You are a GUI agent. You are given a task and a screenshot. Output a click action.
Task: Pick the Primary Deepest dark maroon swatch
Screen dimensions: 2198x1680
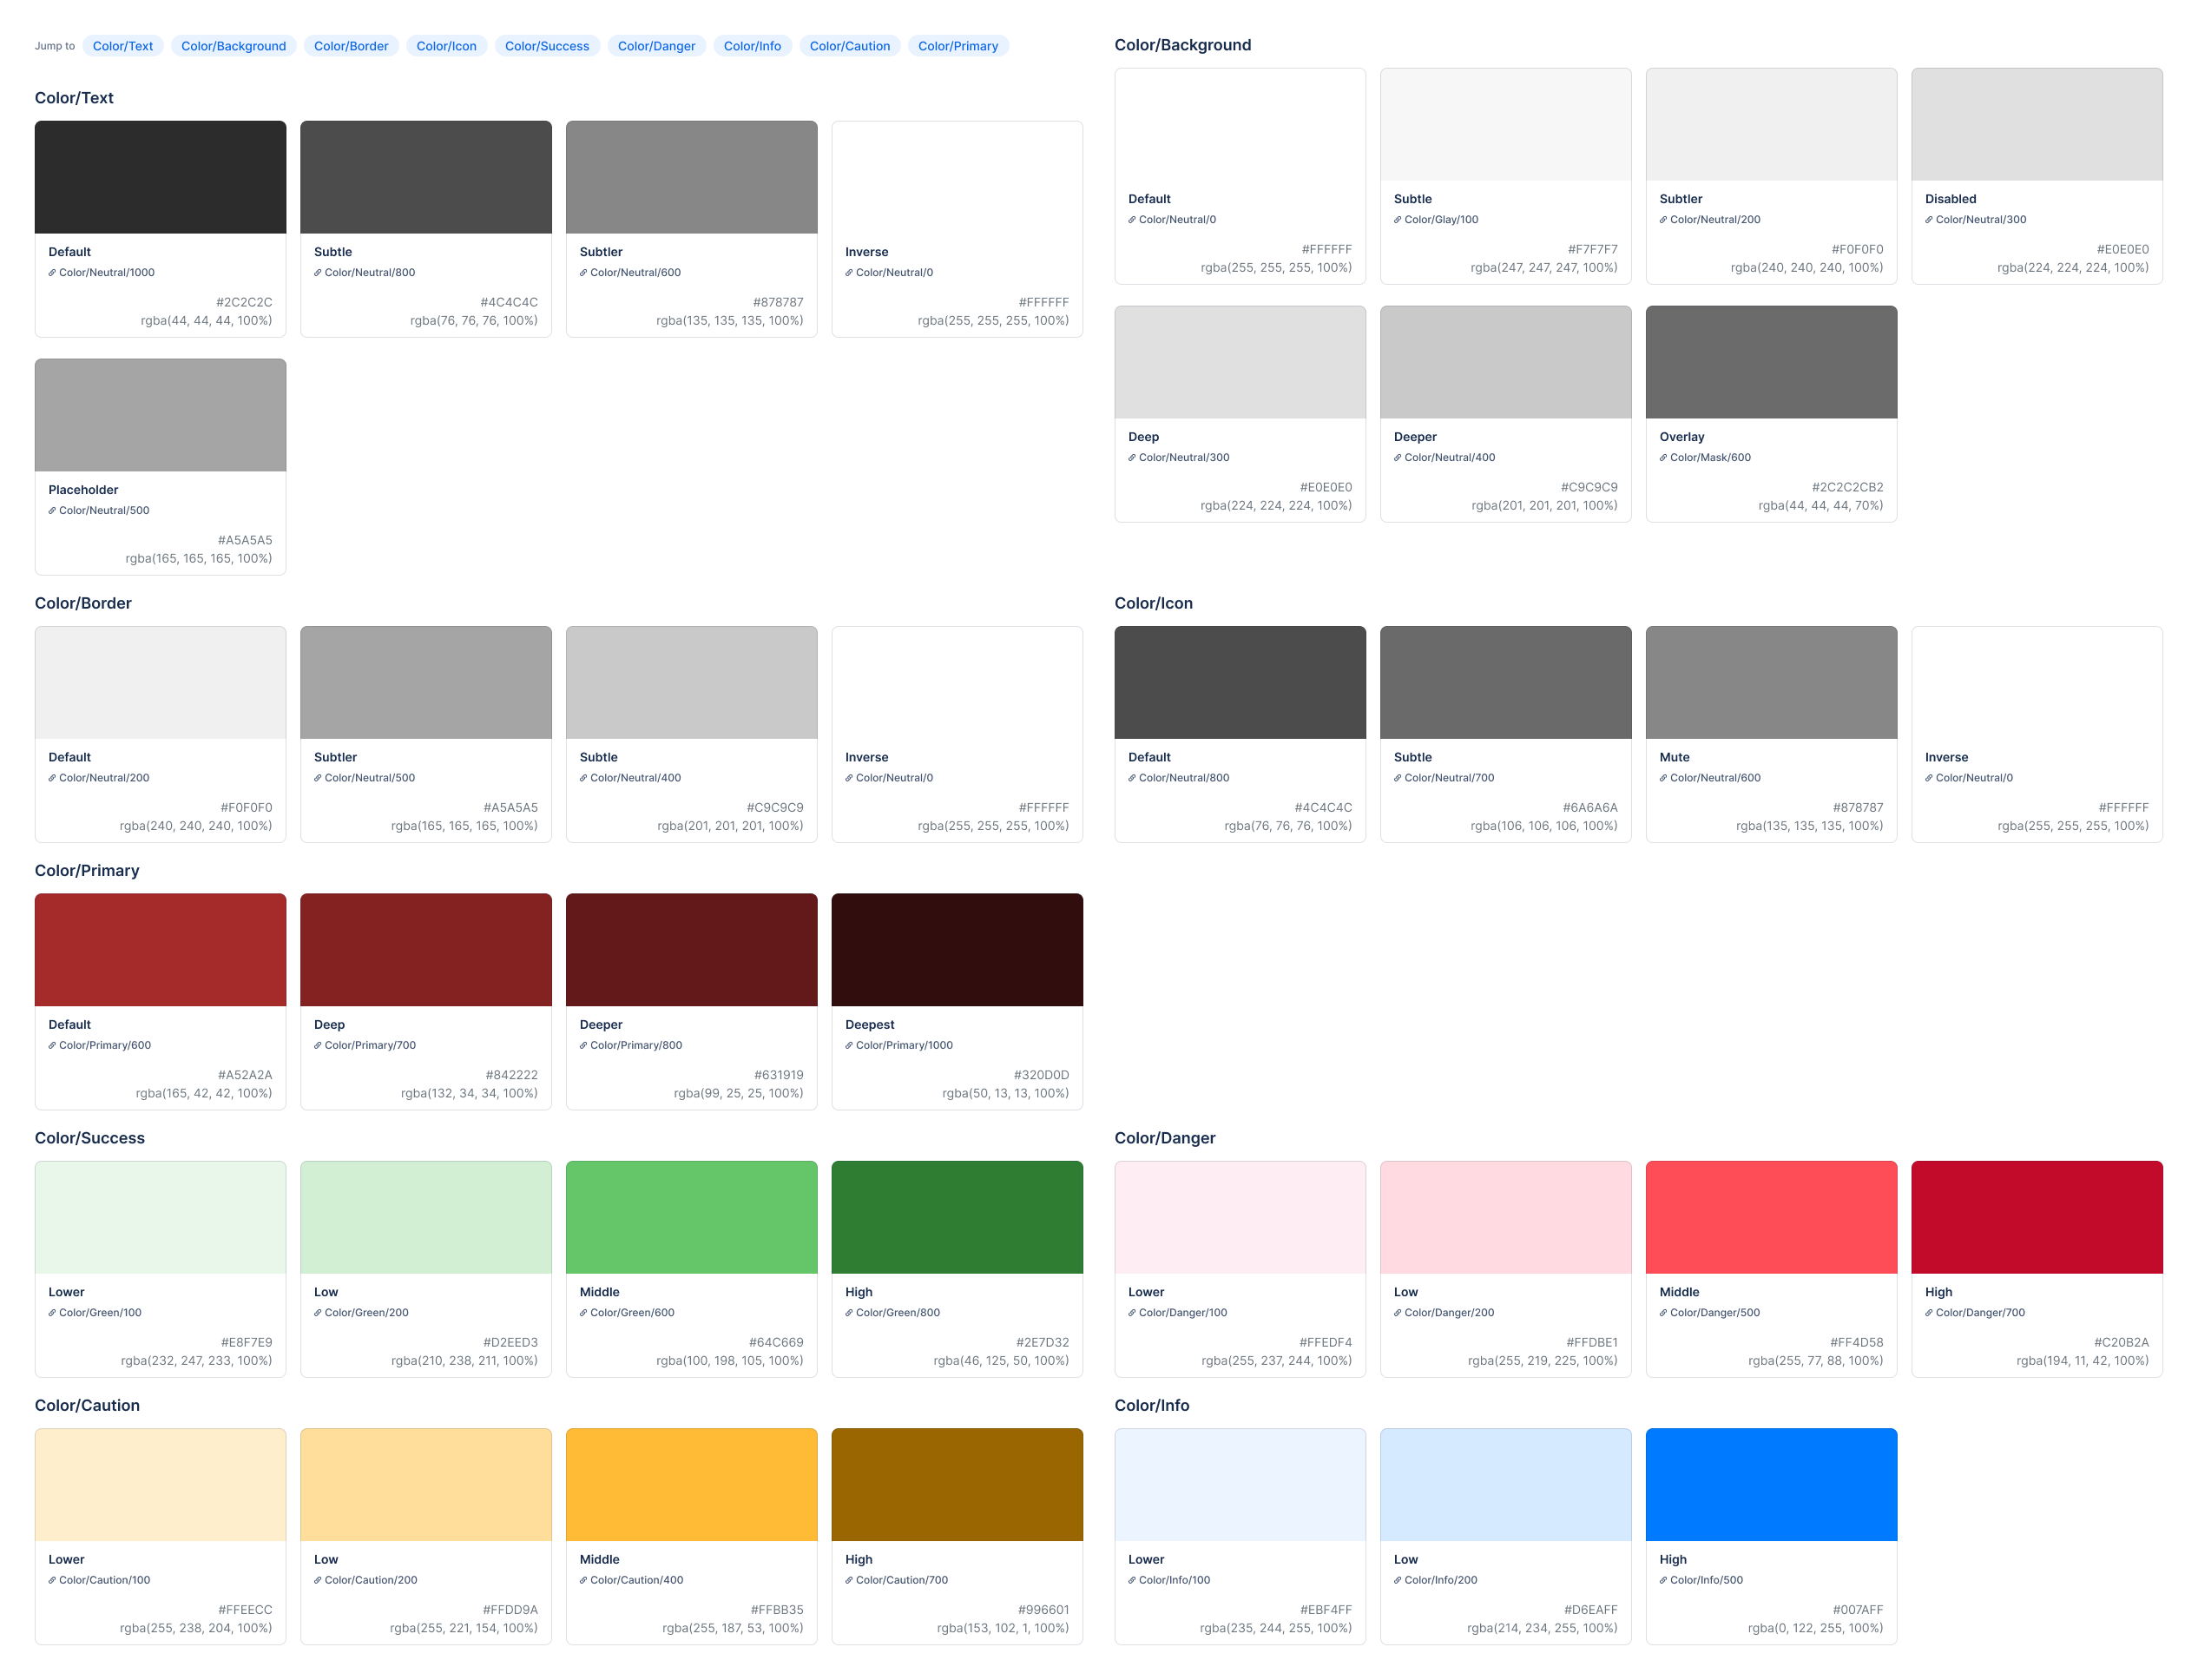[x=956, y=950]
